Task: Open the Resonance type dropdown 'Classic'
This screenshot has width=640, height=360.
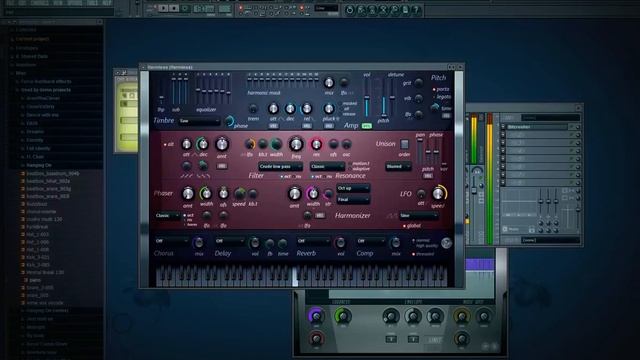Action: [327, 167]
